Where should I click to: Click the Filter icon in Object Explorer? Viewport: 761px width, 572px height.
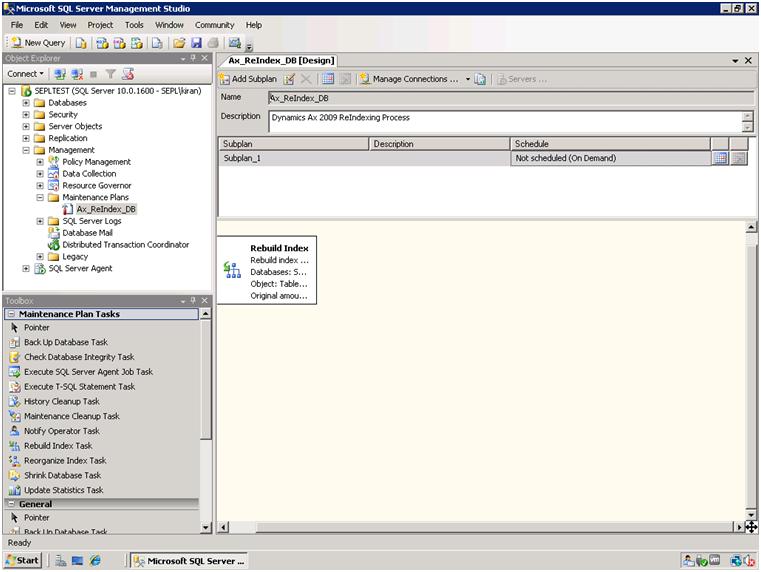pos(111,74)
